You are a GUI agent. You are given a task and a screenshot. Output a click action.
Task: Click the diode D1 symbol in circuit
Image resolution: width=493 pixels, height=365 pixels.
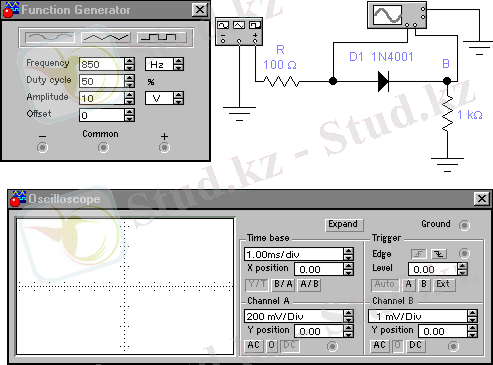(x=383, y=81)
